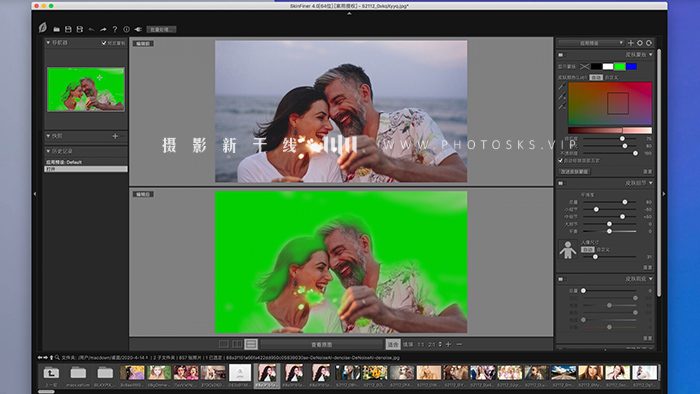700x394 pixels.
Task: Click the SkinFiner leaf logo icon
Action: tap(43, 28)
